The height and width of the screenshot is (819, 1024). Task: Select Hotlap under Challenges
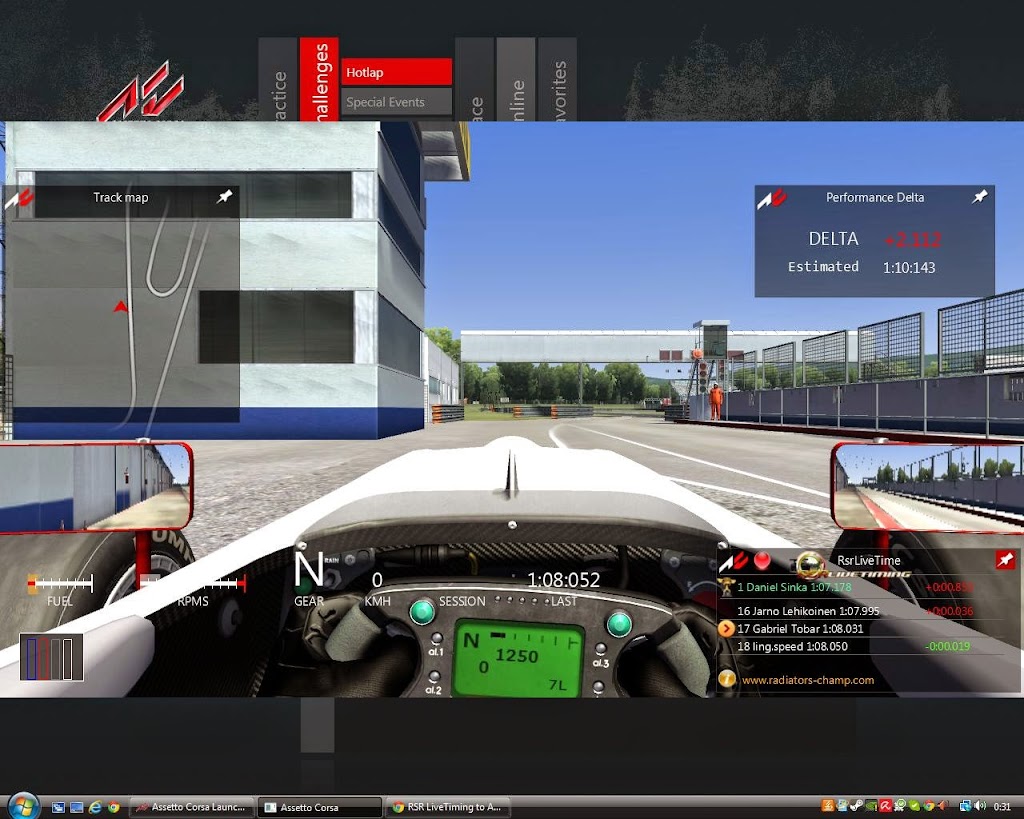click(x=396, y=72)
